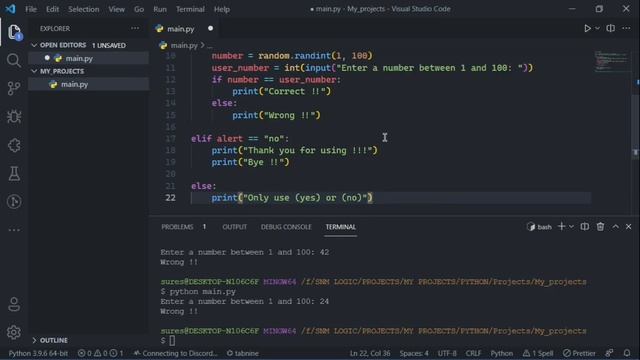Close the terminal panel
The height and width of the screenshot is (360, 640).
tap(629, 227)
